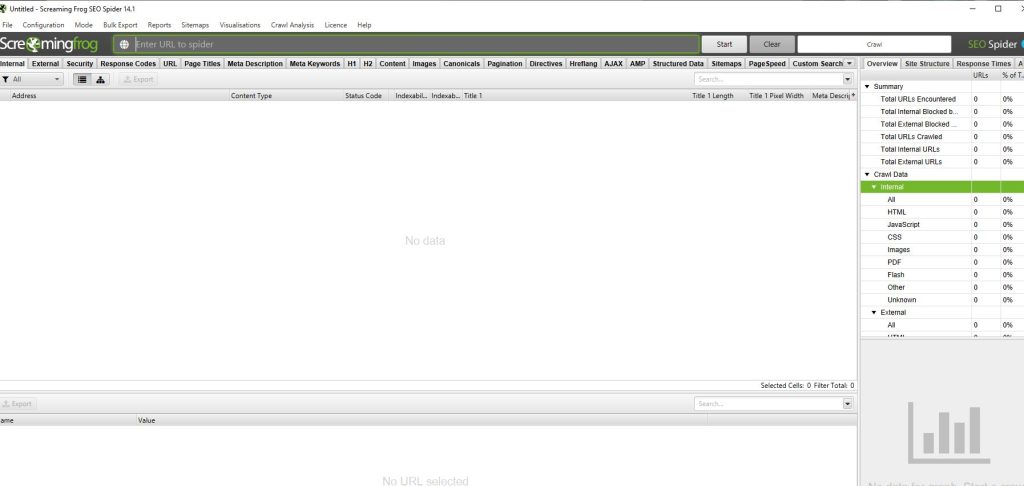Click the Screaming Frog logo

pos(49,44)
